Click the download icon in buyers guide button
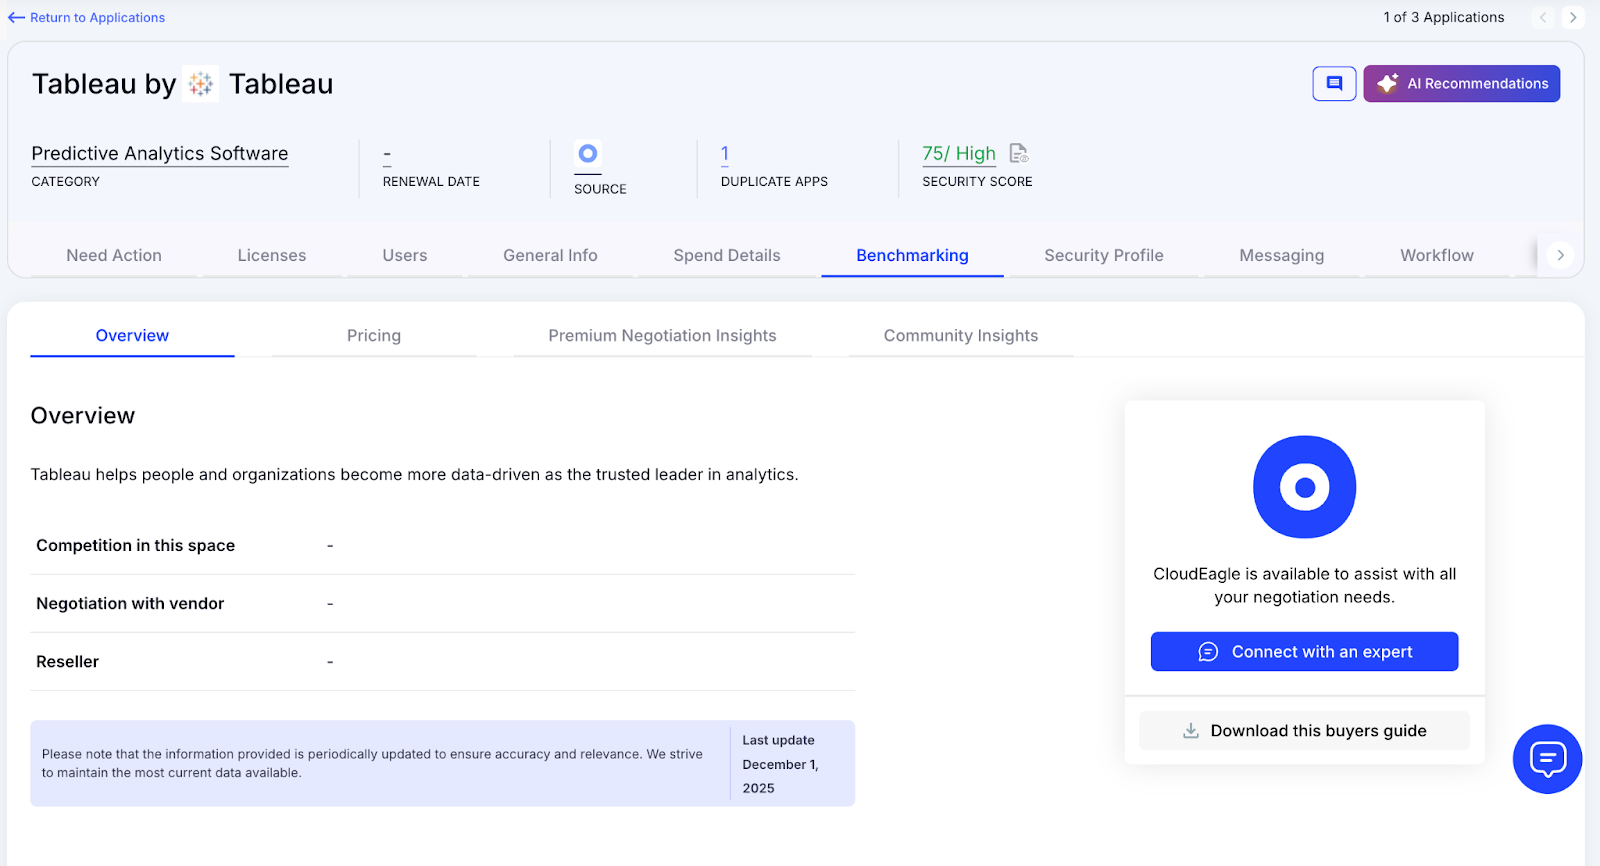This screenshot has height=866, width=1600. (x=1190, y=731)
